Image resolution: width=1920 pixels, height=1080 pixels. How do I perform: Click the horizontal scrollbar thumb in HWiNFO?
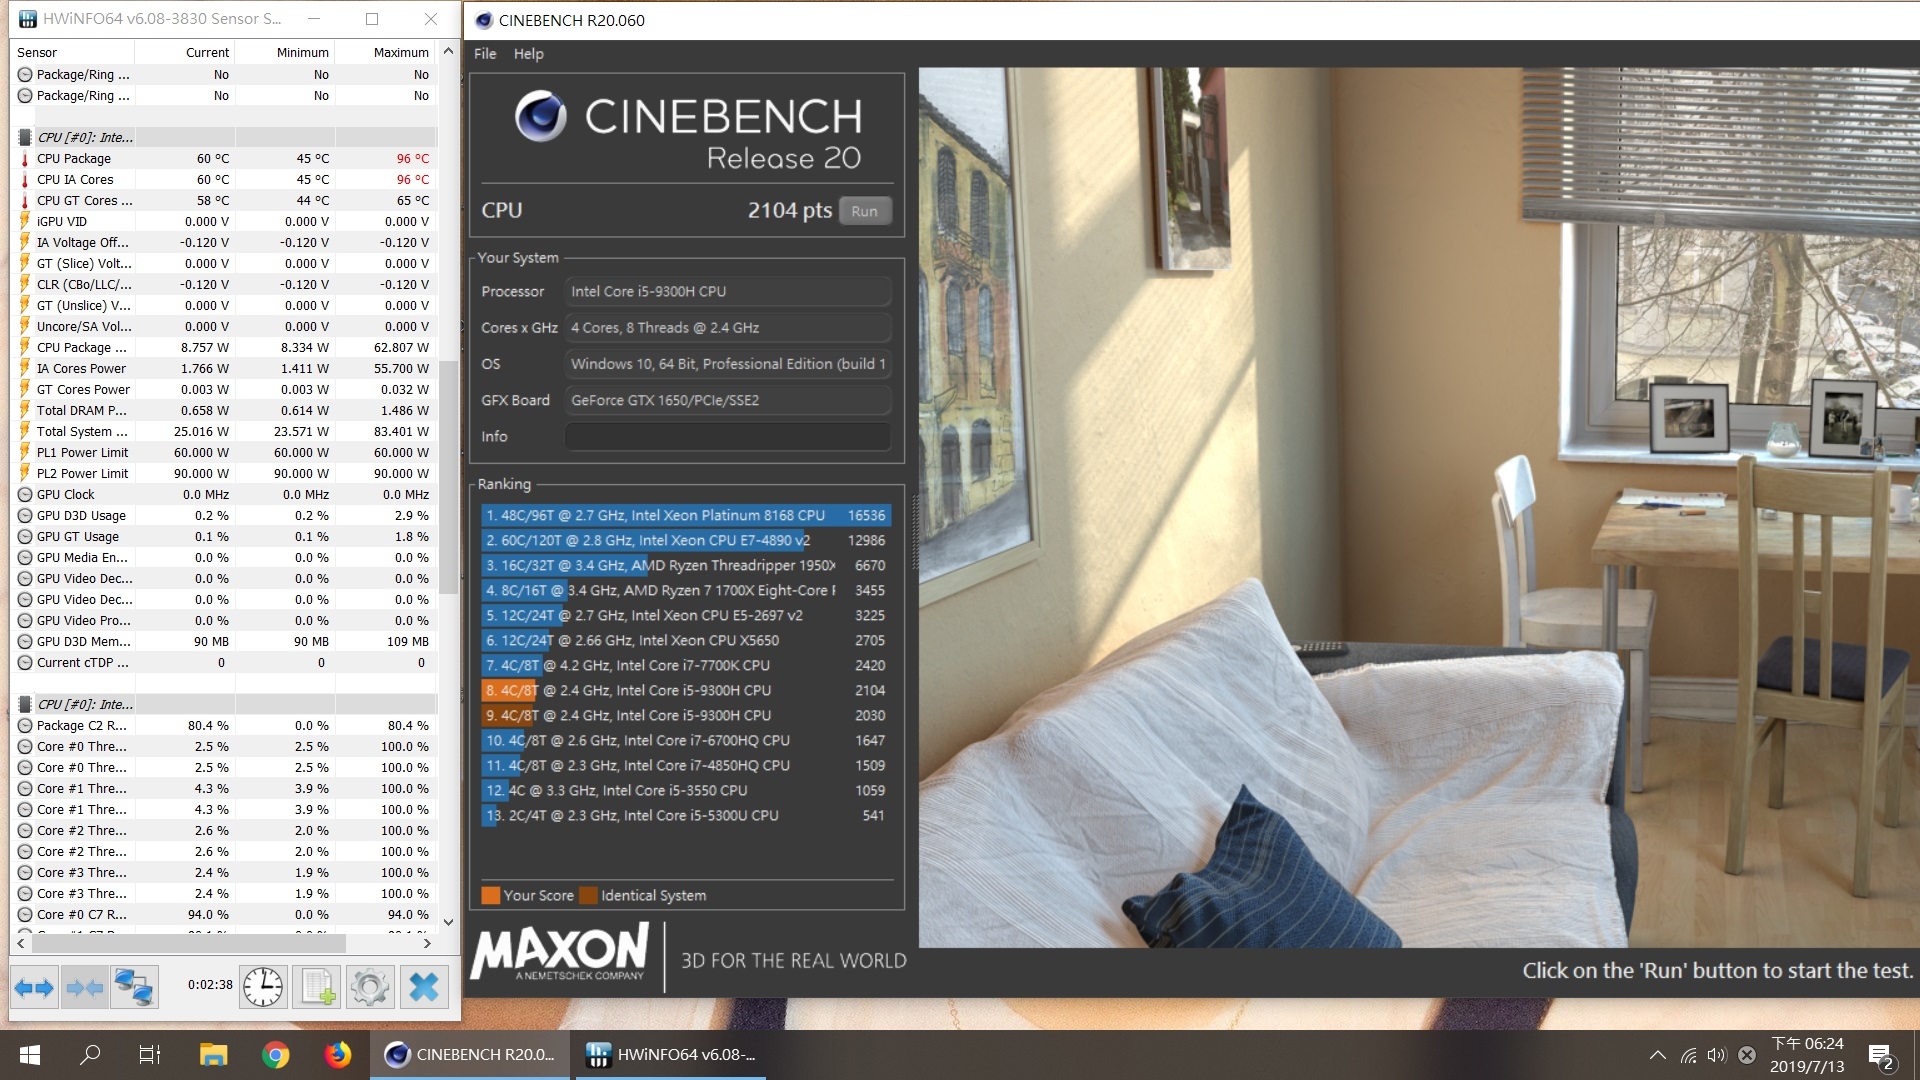tap(190, 943)
